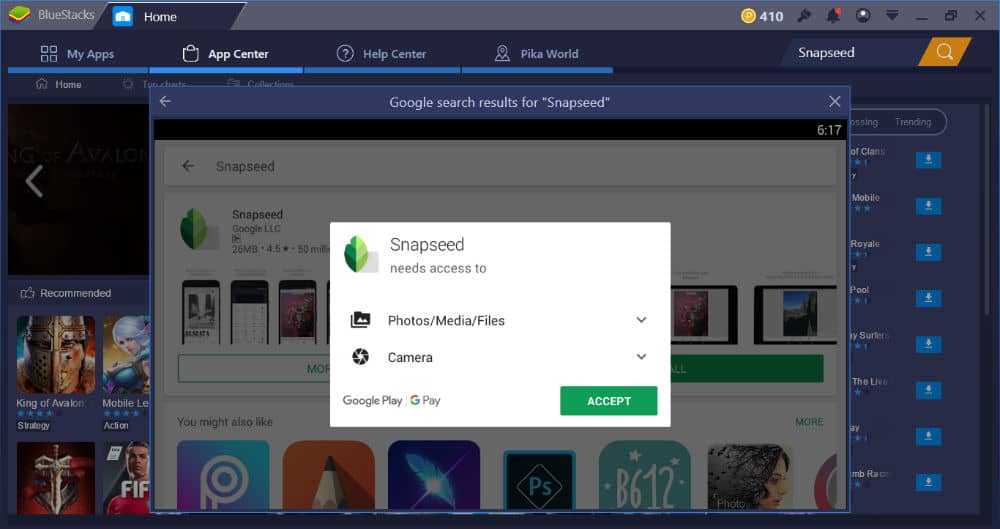Click the back arrow in the search results header
The width and height of the screenshot is (1000, 529).
165,101
